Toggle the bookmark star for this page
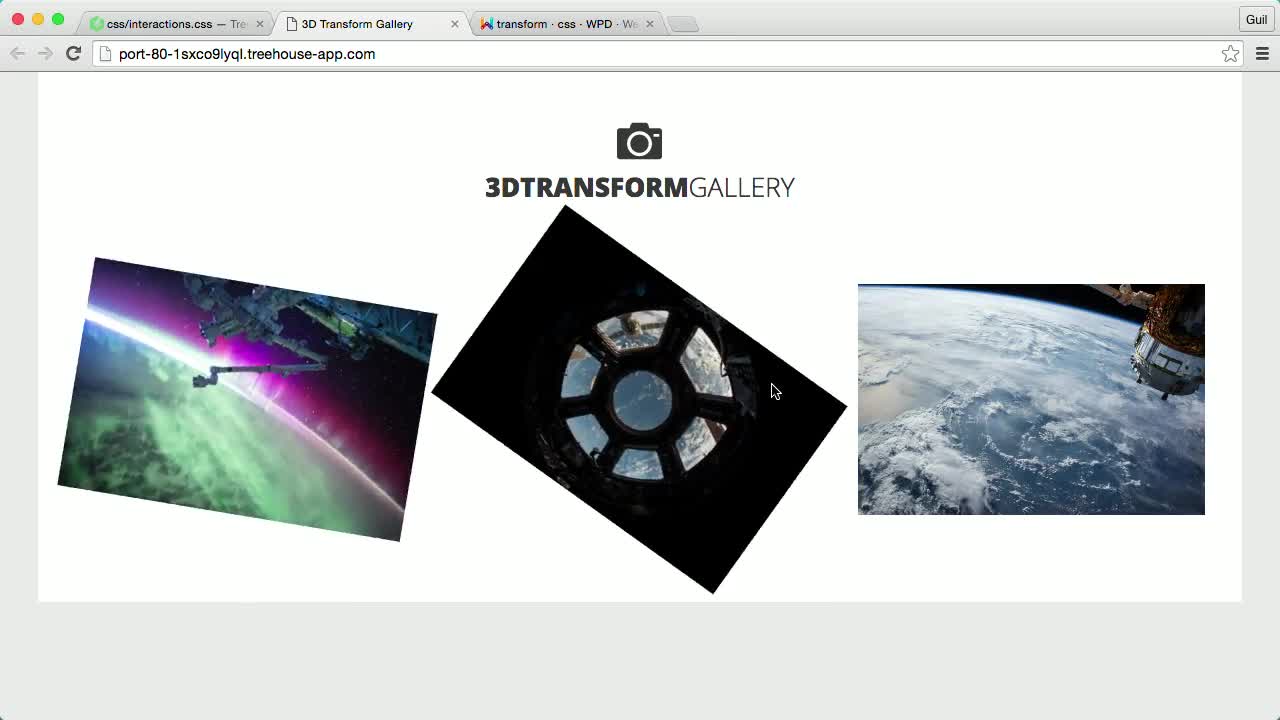1280x720 pixels. 1230,54
